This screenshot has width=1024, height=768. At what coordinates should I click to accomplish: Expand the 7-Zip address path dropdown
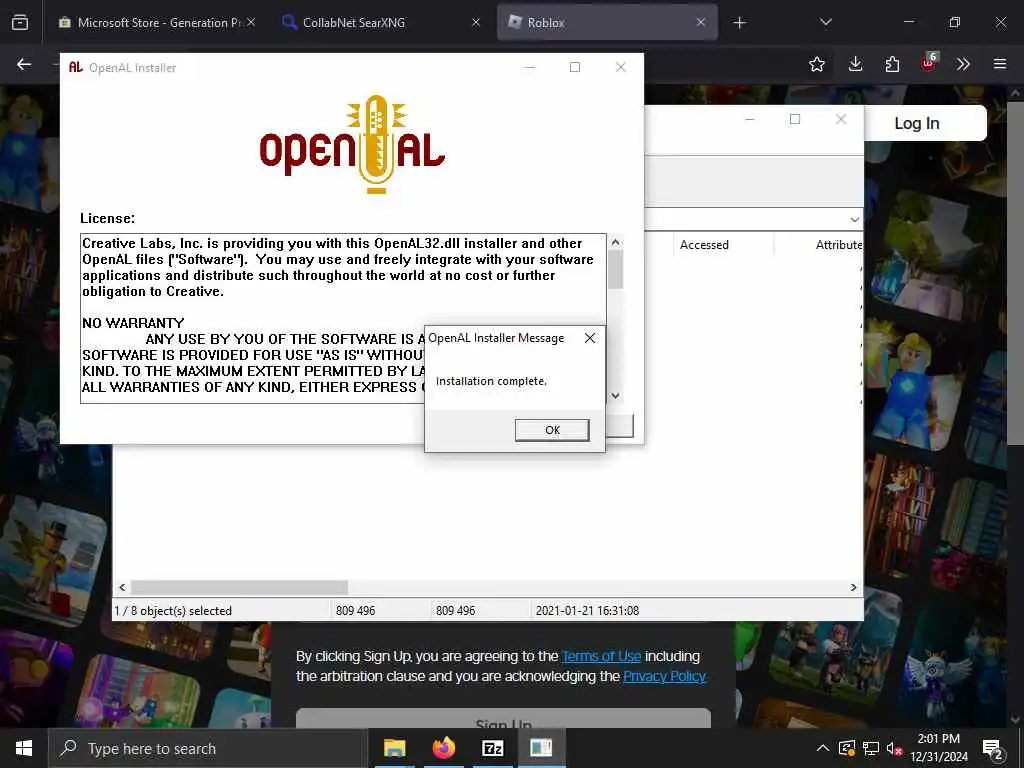pyautogui.click(x=854, y=219)
